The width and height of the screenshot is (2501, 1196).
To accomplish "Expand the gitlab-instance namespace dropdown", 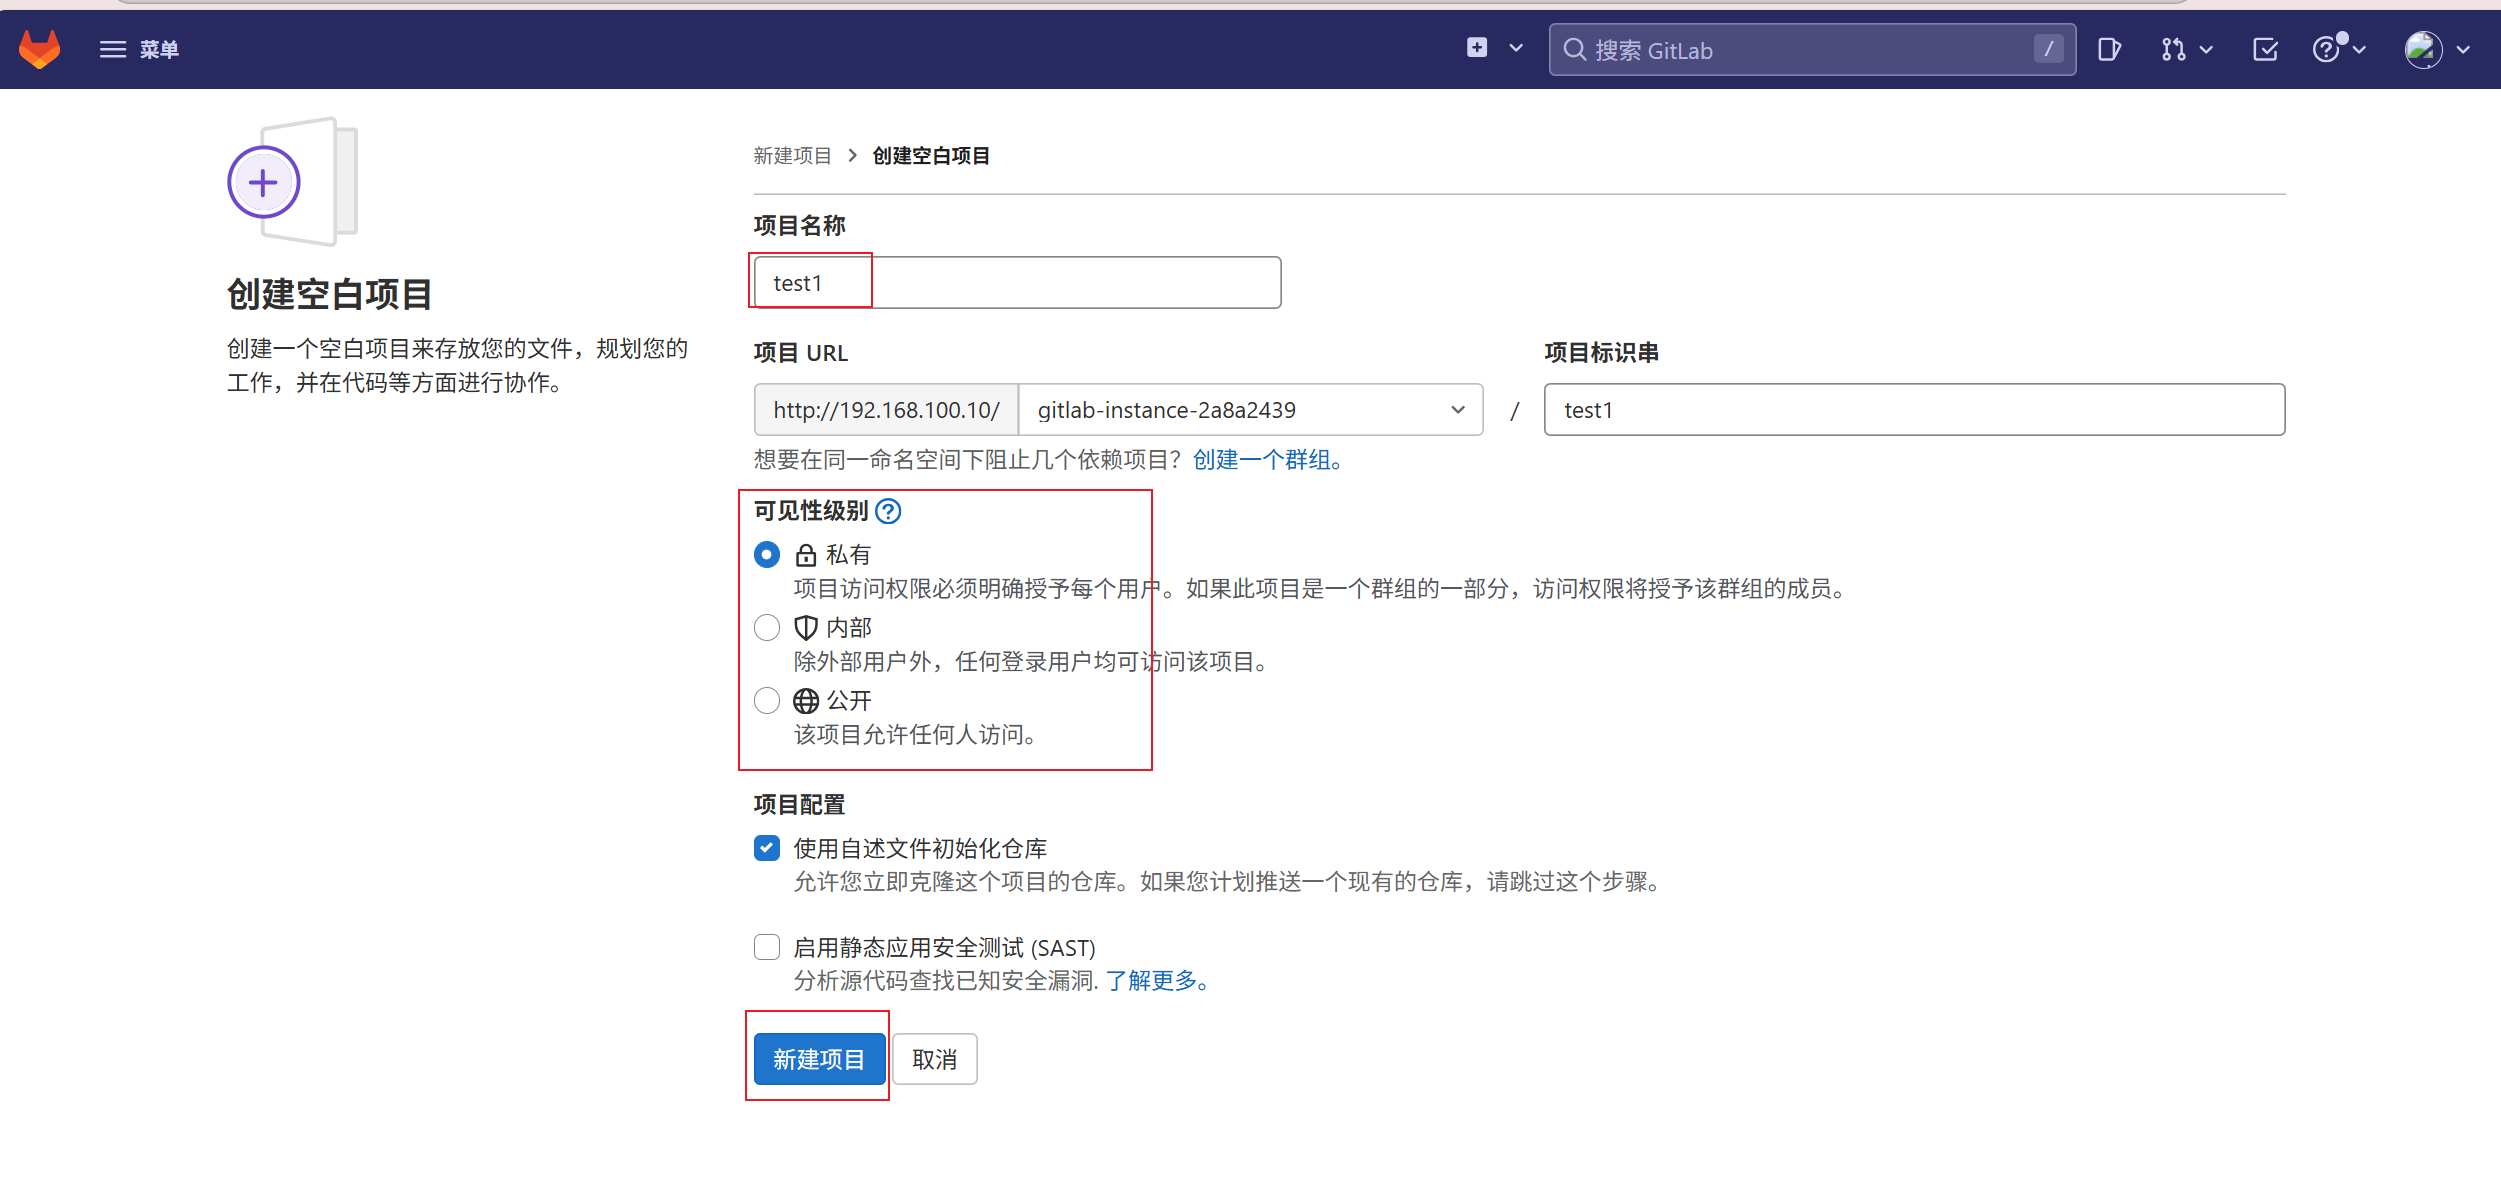I will [x=1249, y=410].
